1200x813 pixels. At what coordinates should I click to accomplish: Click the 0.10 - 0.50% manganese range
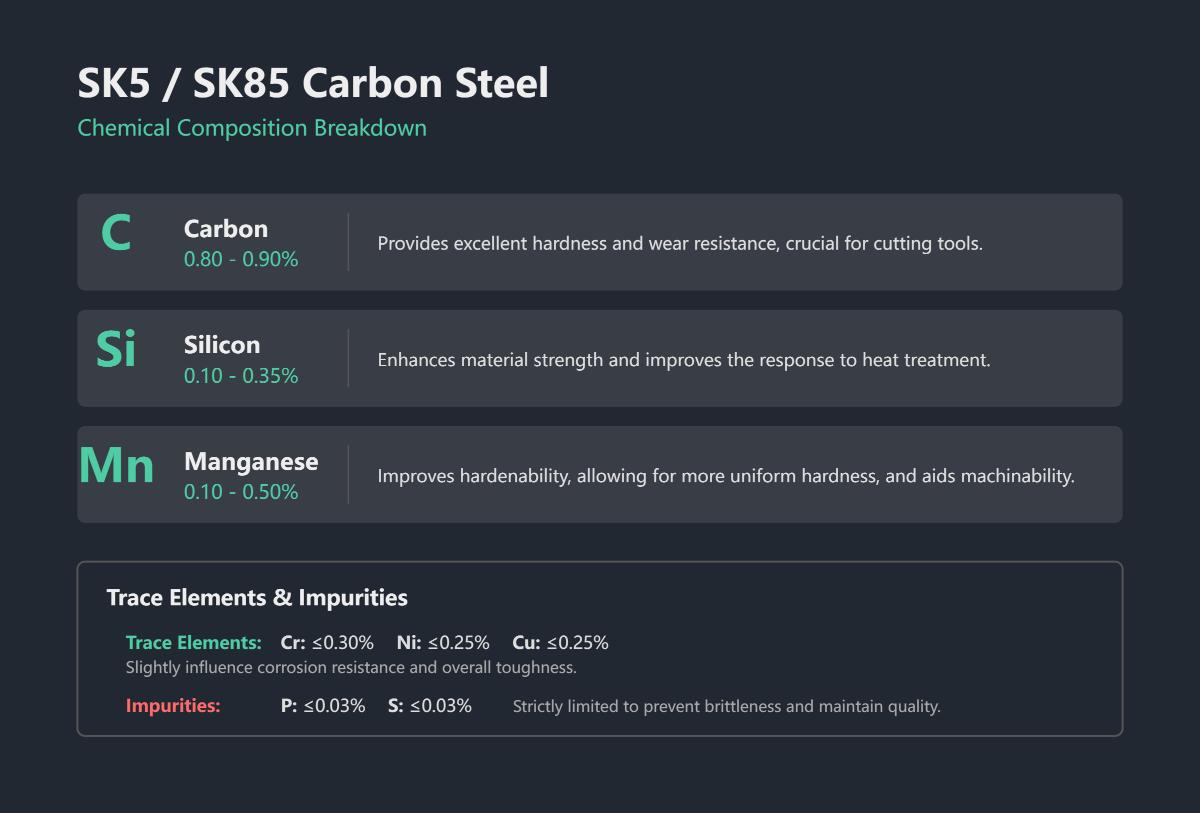click(x=241, y=492)
